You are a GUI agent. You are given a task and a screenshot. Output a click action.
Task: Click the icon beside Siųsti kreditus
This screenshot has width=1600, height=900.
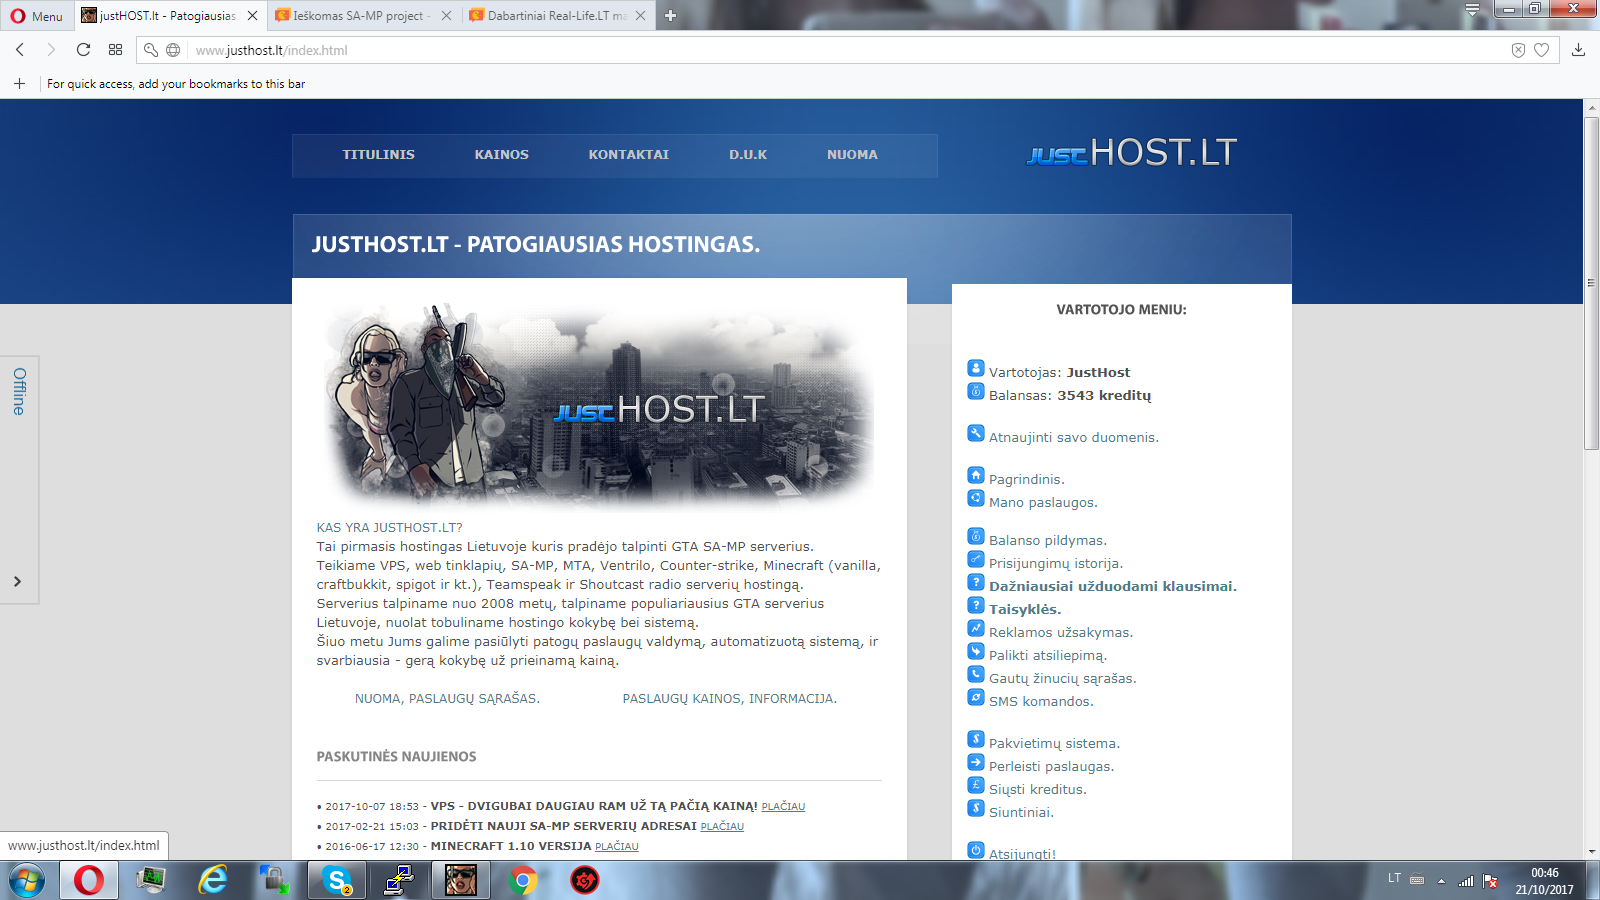(x=976, y=785)
